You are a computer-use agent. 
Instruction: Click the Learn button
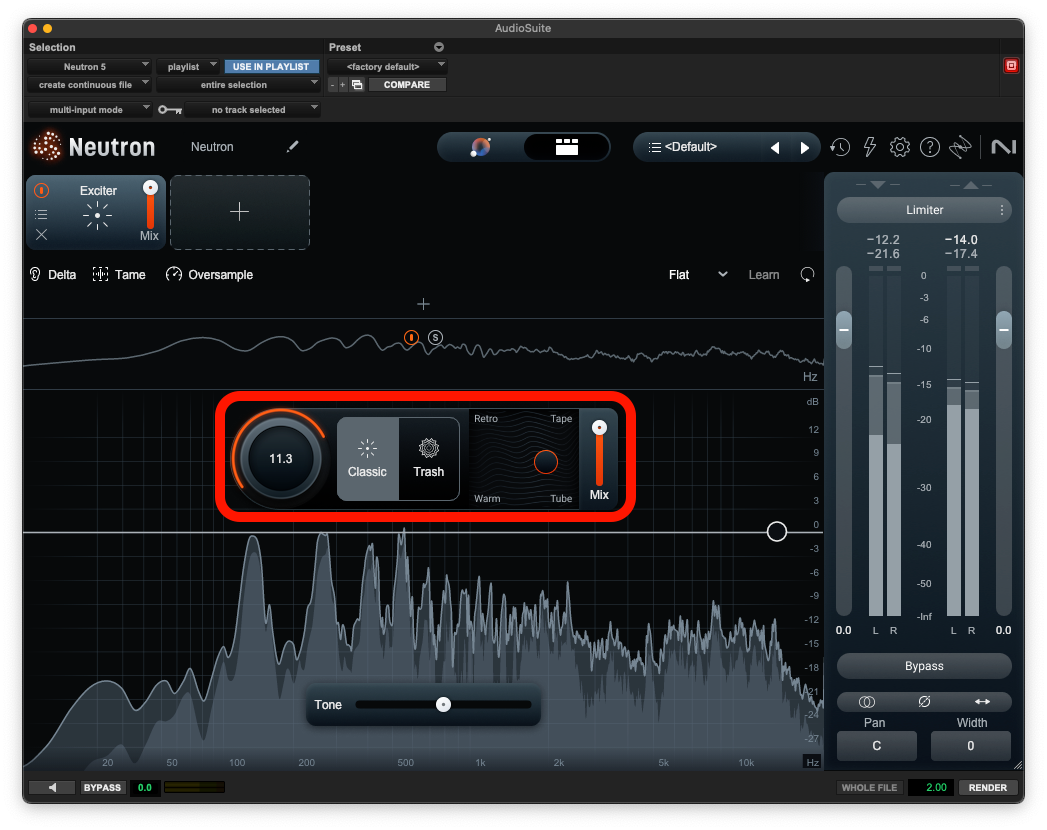pos(764,274)
